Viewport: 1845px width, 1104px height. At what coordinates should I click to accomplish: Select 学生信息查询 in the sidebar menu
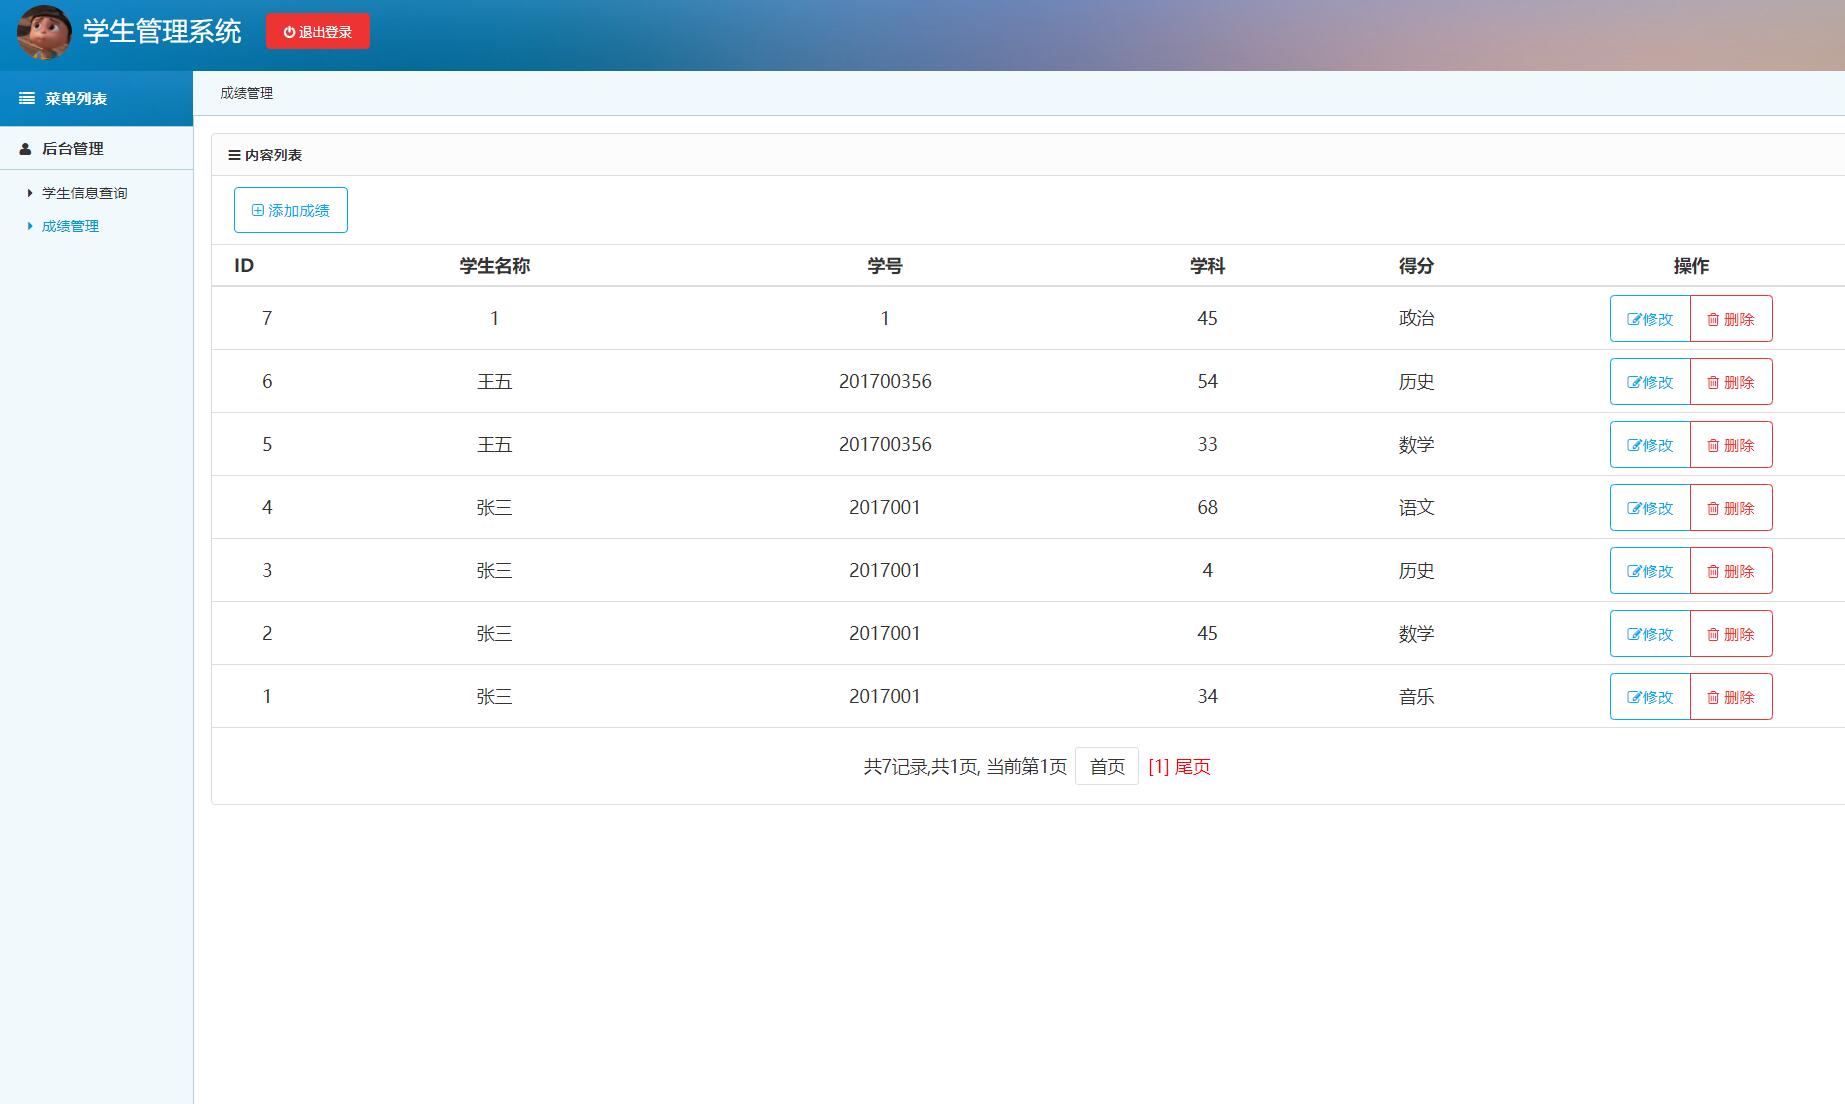coord(83,192)
